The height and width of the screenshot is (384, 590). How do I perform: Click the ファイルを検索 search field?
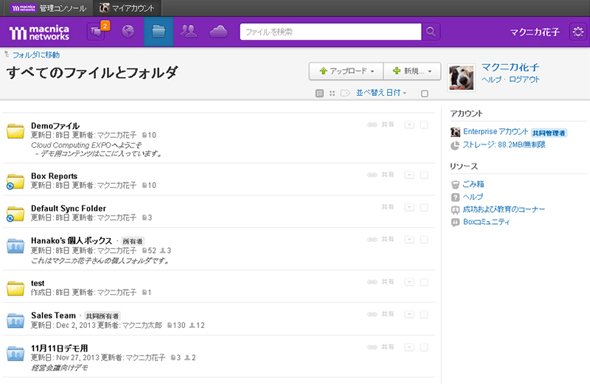(x=330, y=32)
